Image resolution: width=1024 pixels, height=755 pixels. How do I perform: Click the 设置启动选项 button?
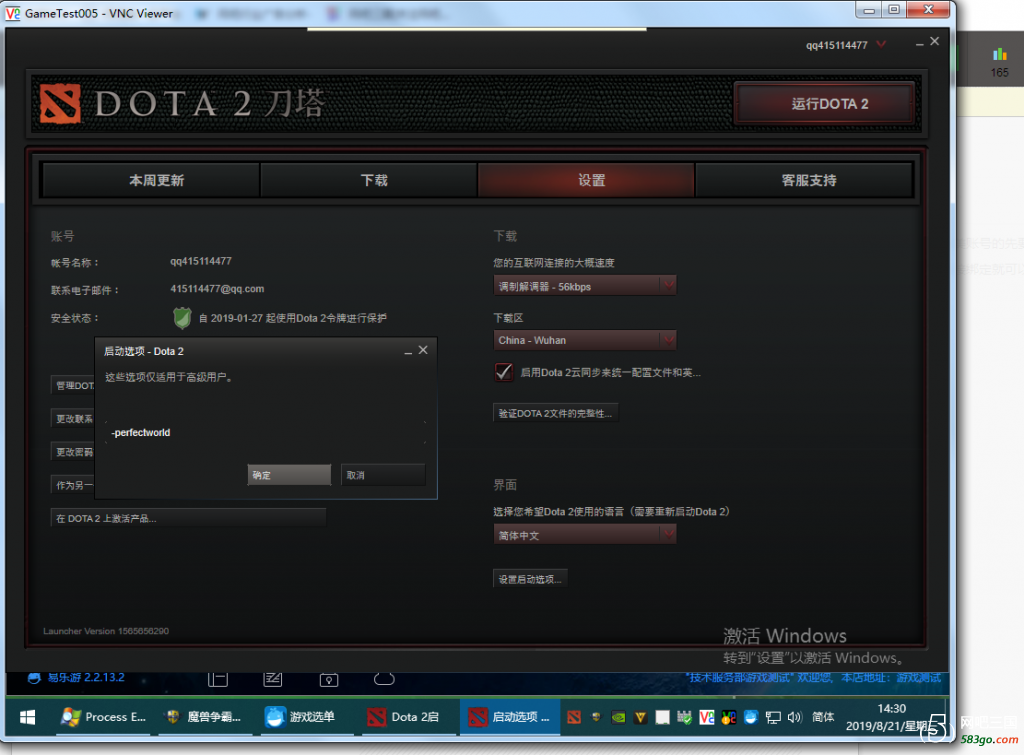[x=530, y=579]
